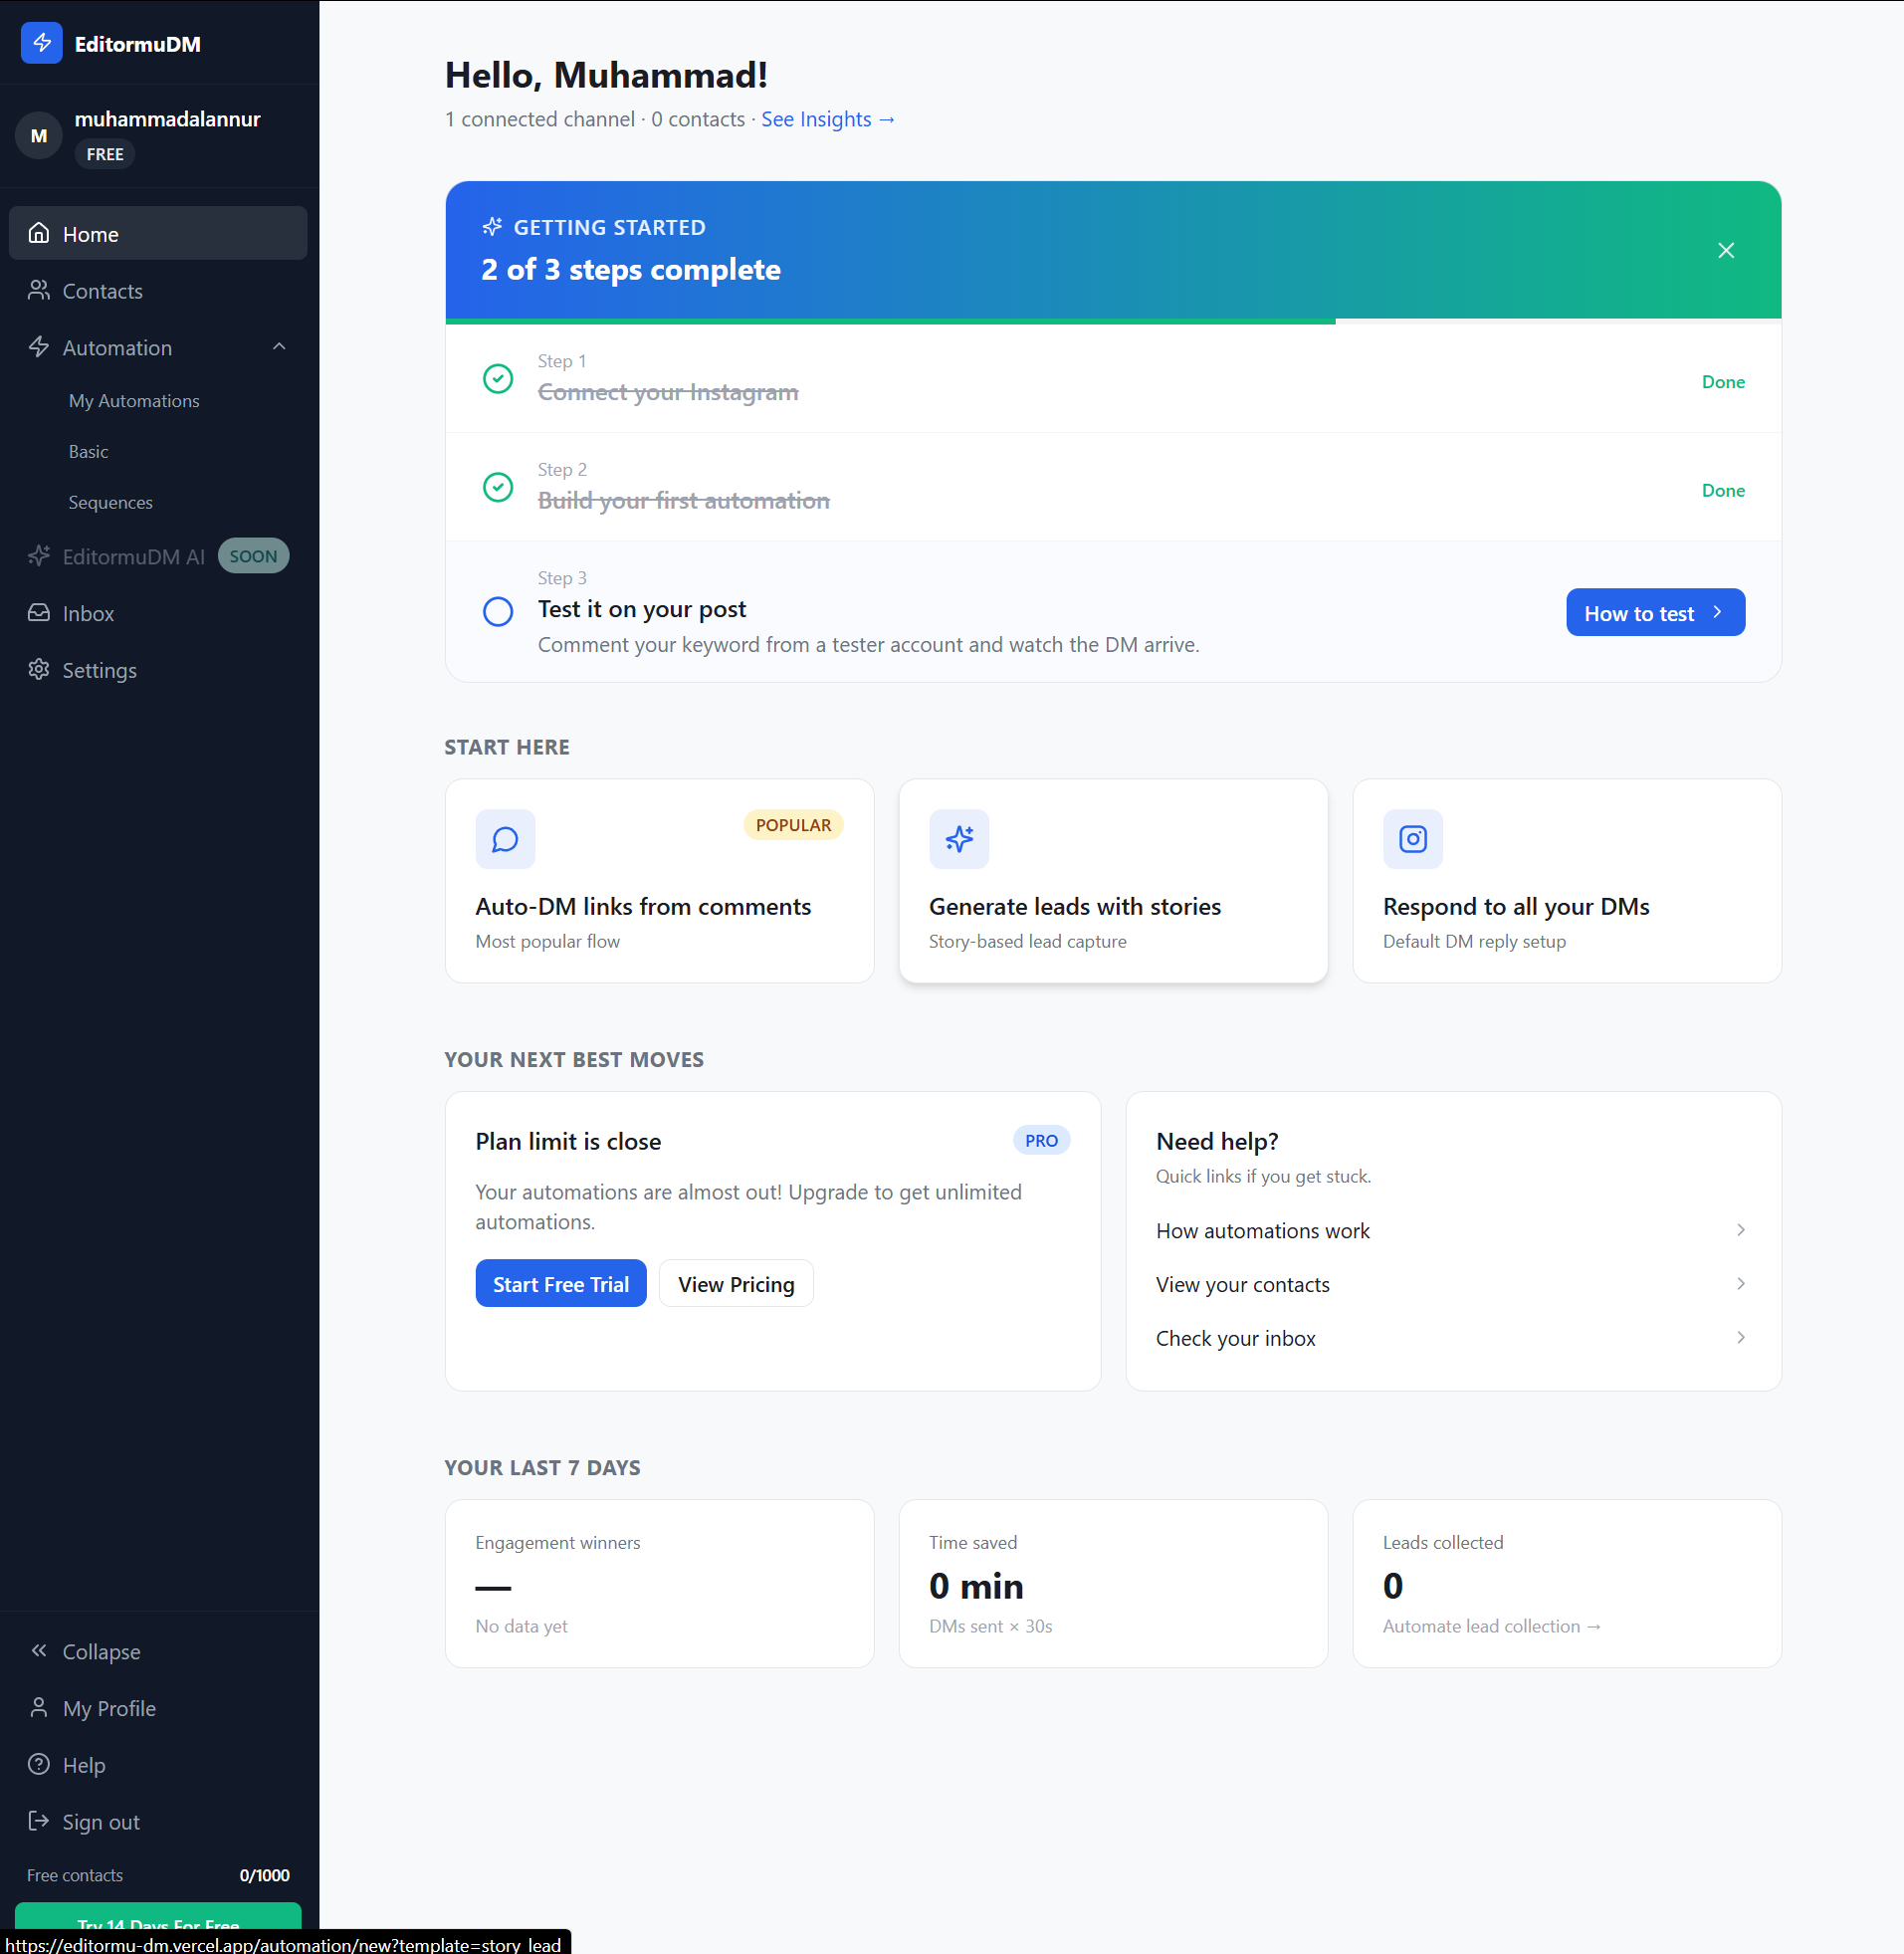Click the Step 2 green checkmark circle

(498, 487)
